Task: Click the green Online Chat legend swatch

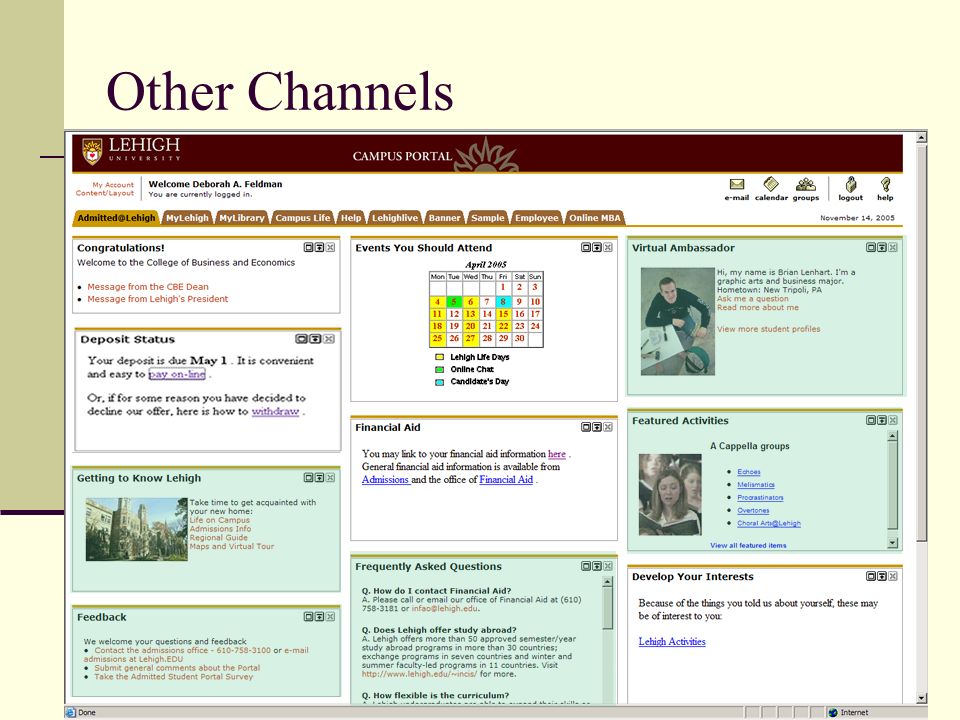Action: click(439, 369)
